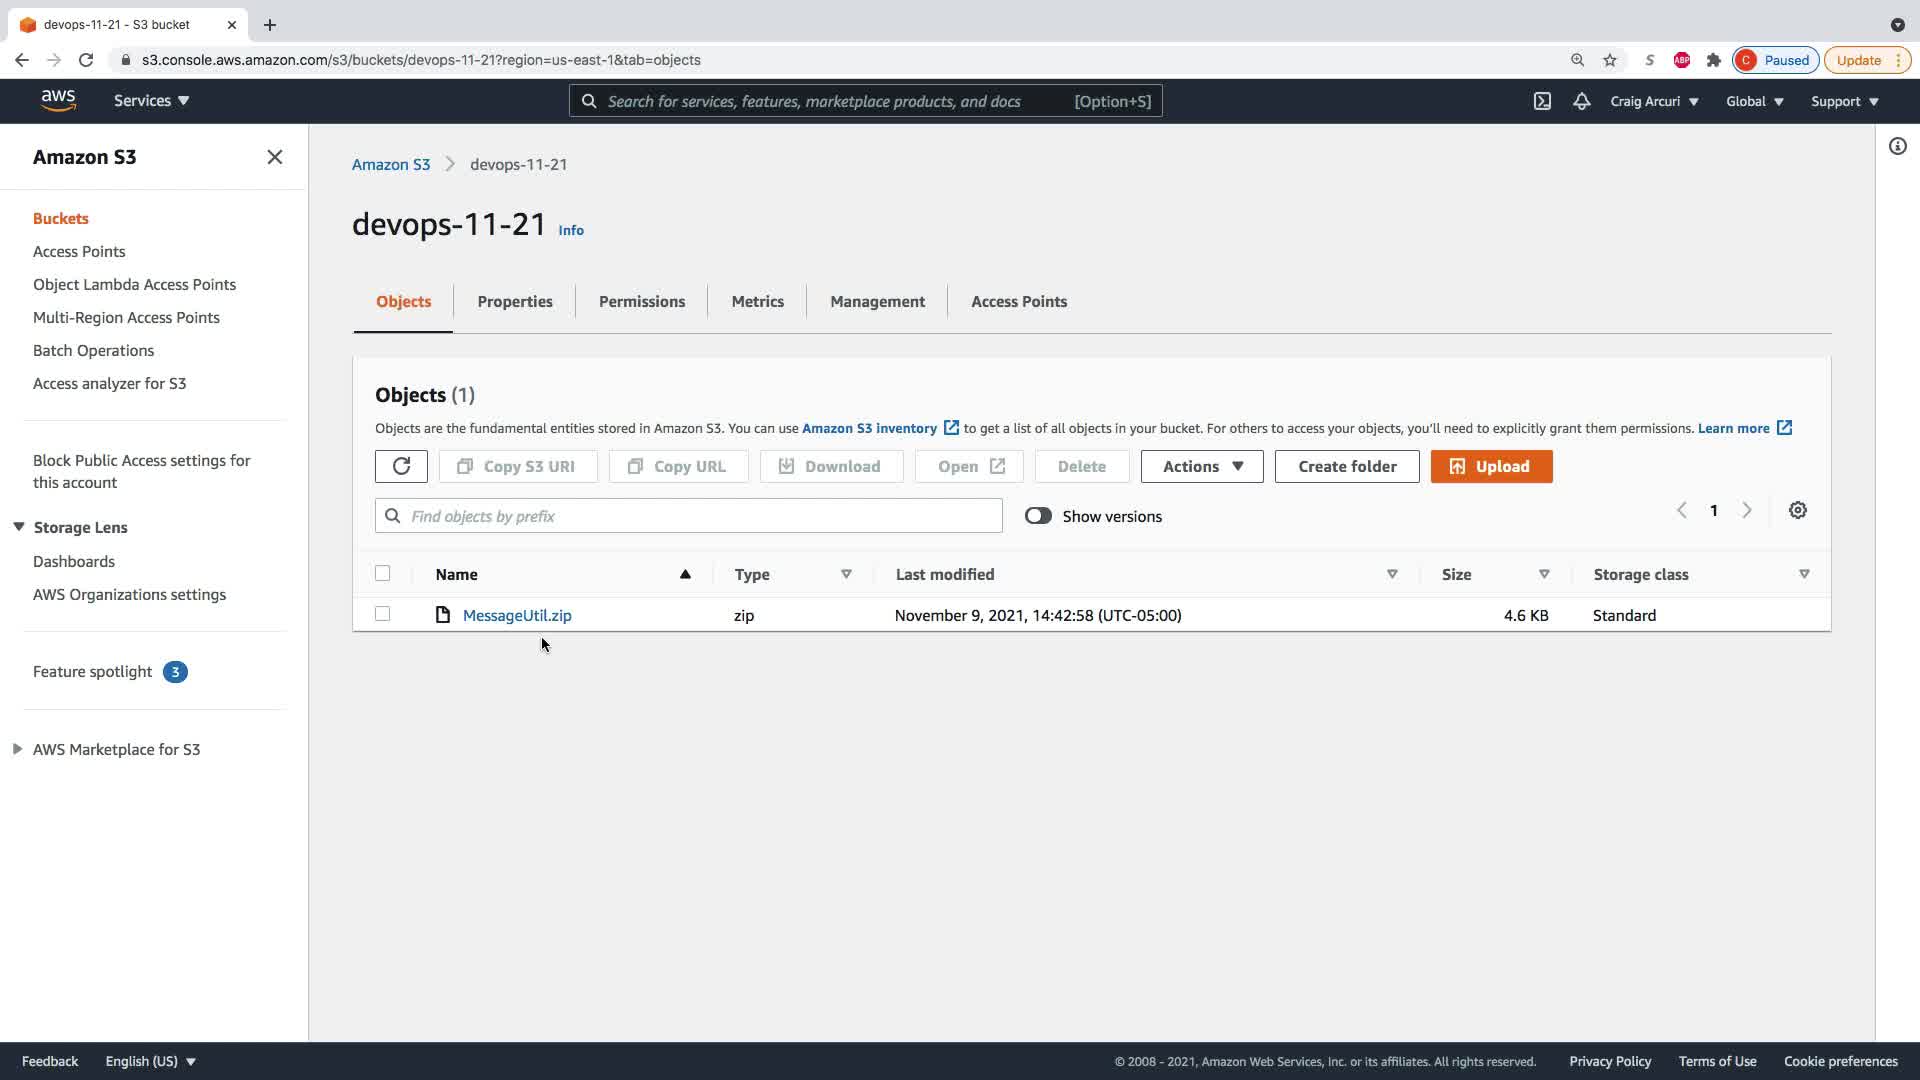1920x1080 pixels.
Task: Open the MessageUtil.zip object link
Action: point(517,615)
